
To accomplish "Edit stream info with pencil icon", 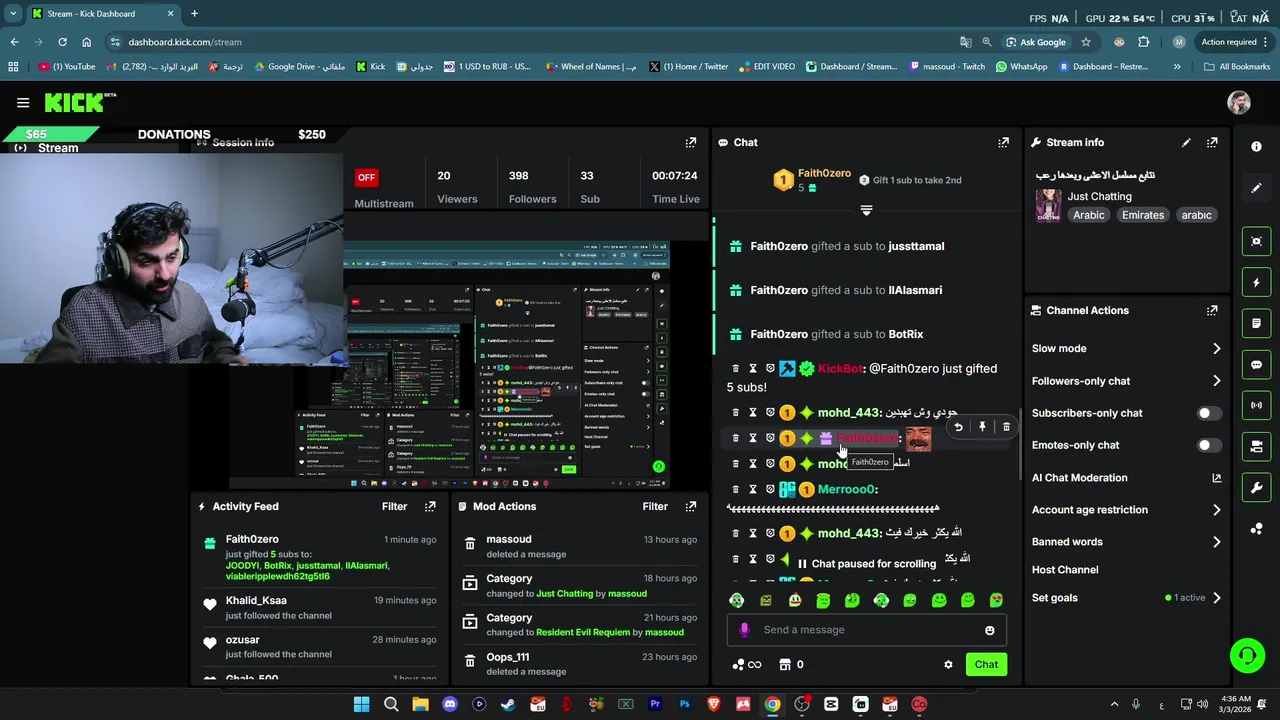I will pyautogui.click(x=1186, y=142).
